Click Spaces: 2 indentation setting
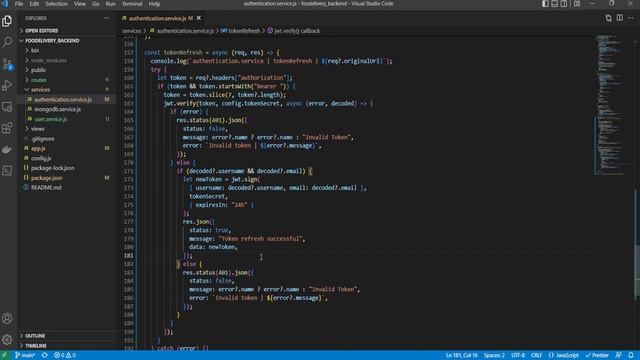640x360 pixels. 494,355
